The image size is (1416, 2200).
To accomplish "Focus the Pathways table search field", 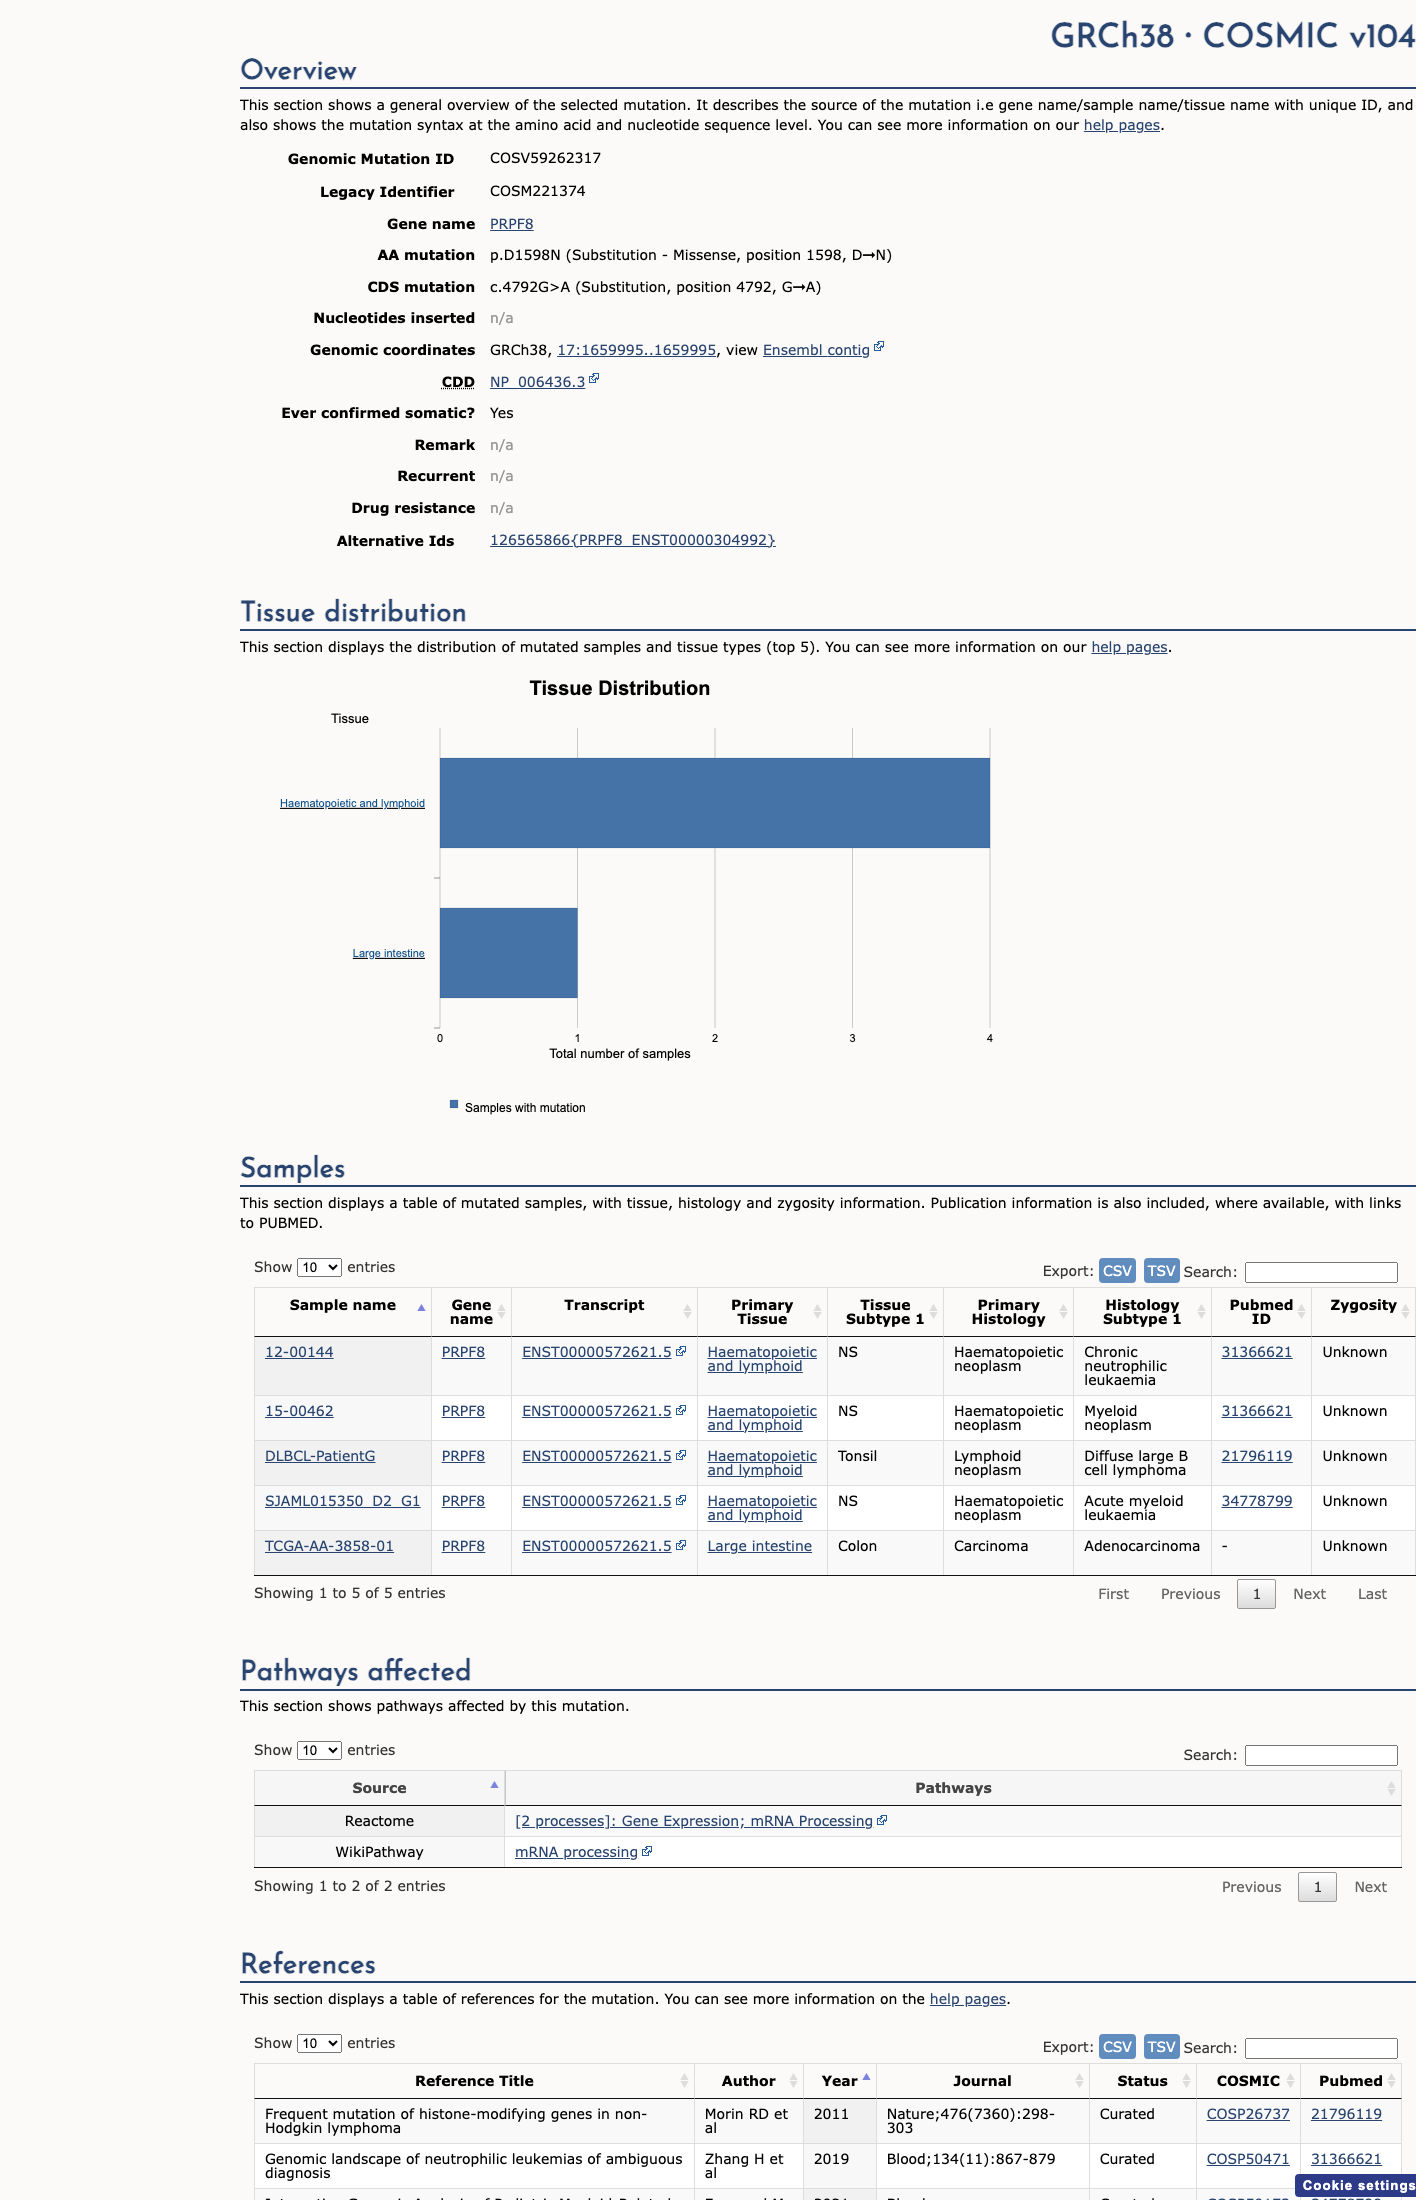I will coord(1321,1755).
